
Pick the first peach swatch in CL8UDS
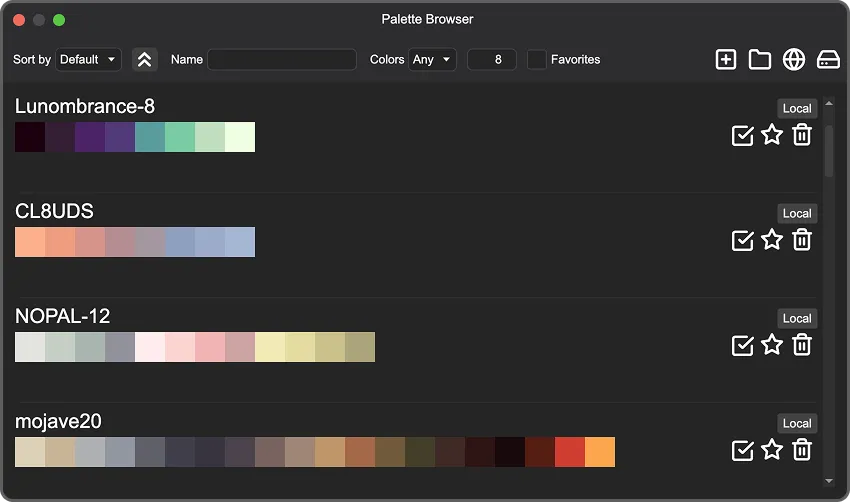pos(30,242)
